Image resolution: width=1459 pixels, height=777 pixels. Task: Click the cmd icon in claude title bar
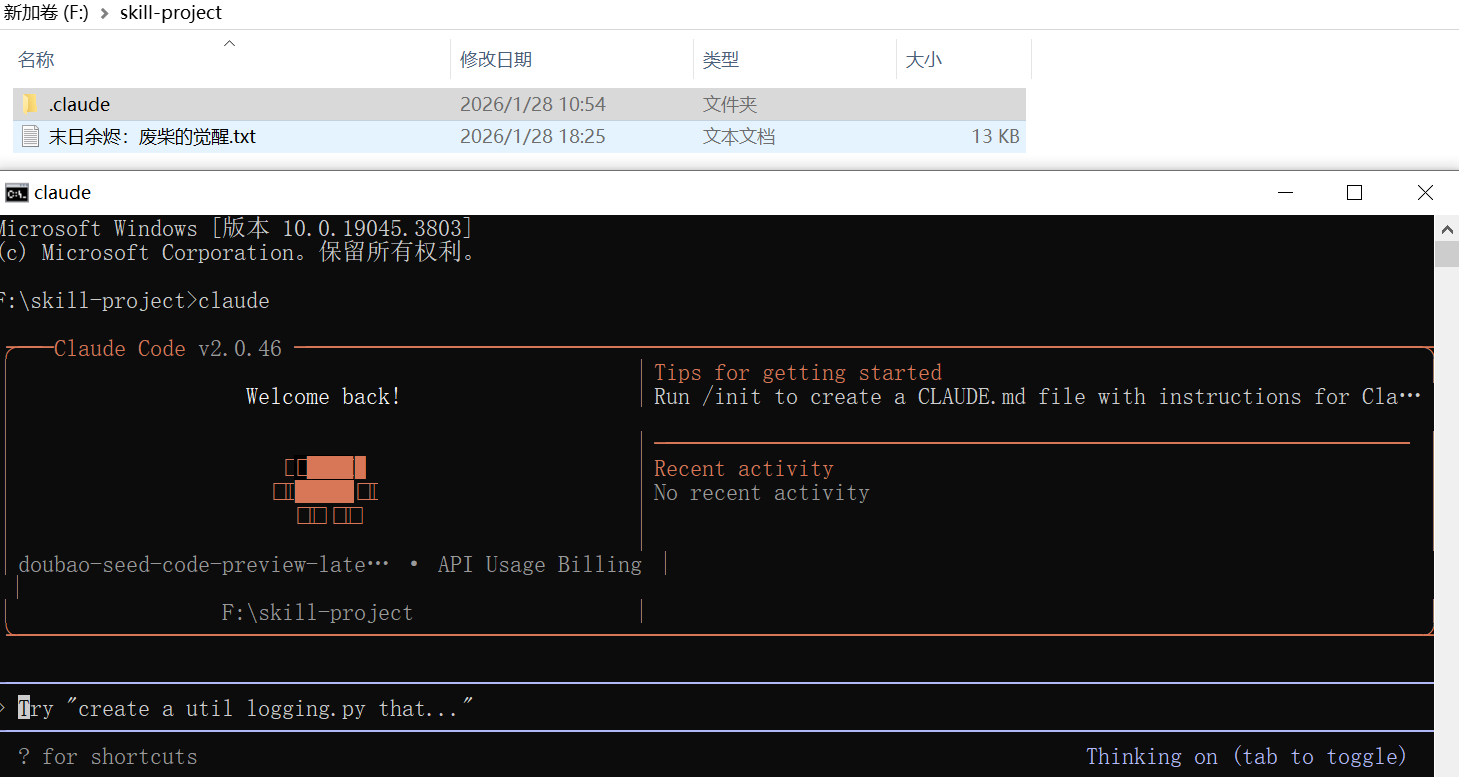[x=16, y=193]
